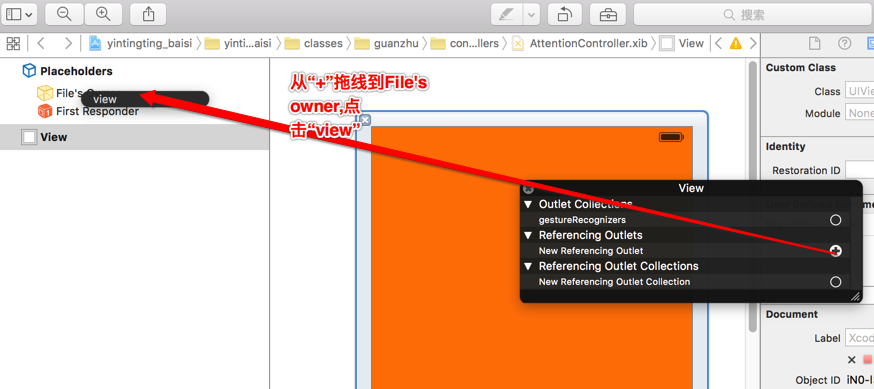
Task: Collapse the Outlet Collections section
Action: 528,205
